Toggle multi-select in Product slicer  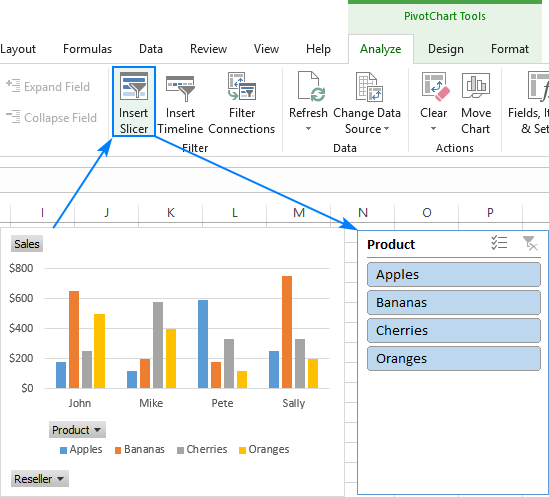click(x=499, y=243)
